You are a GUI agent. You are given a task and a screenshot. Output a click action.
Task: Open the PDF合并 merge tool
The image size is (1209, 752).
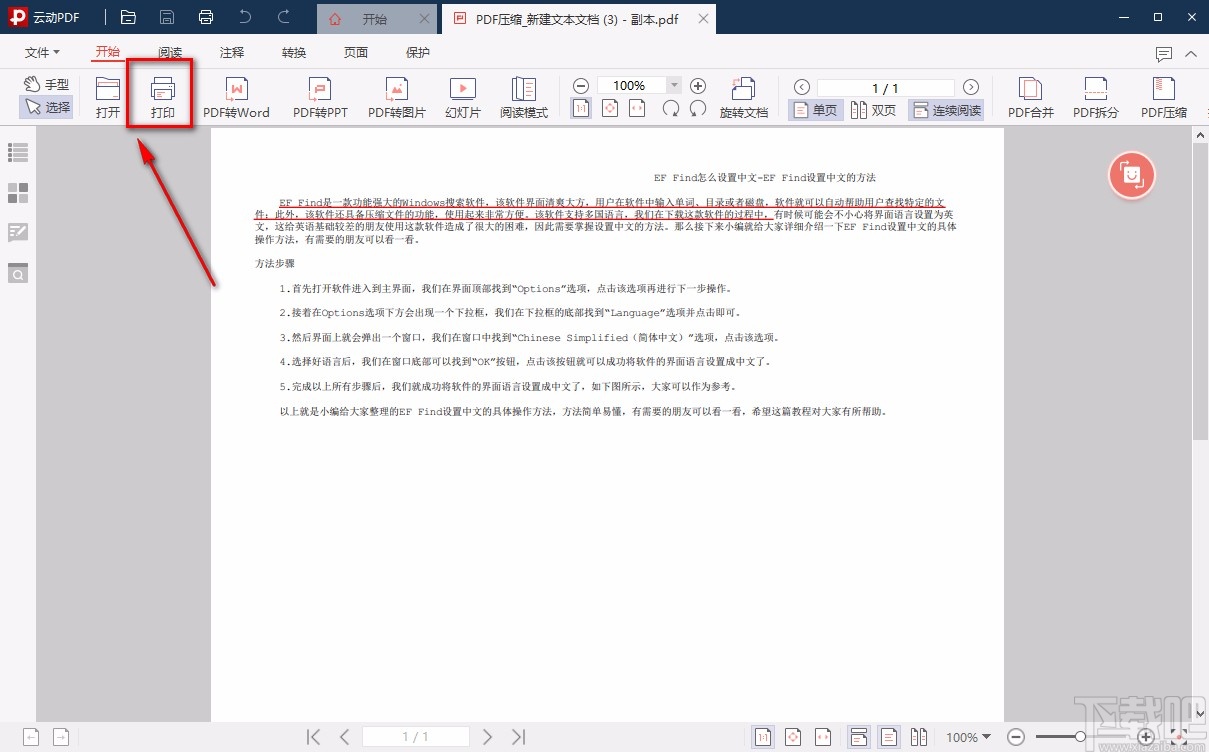point(1029,97)
